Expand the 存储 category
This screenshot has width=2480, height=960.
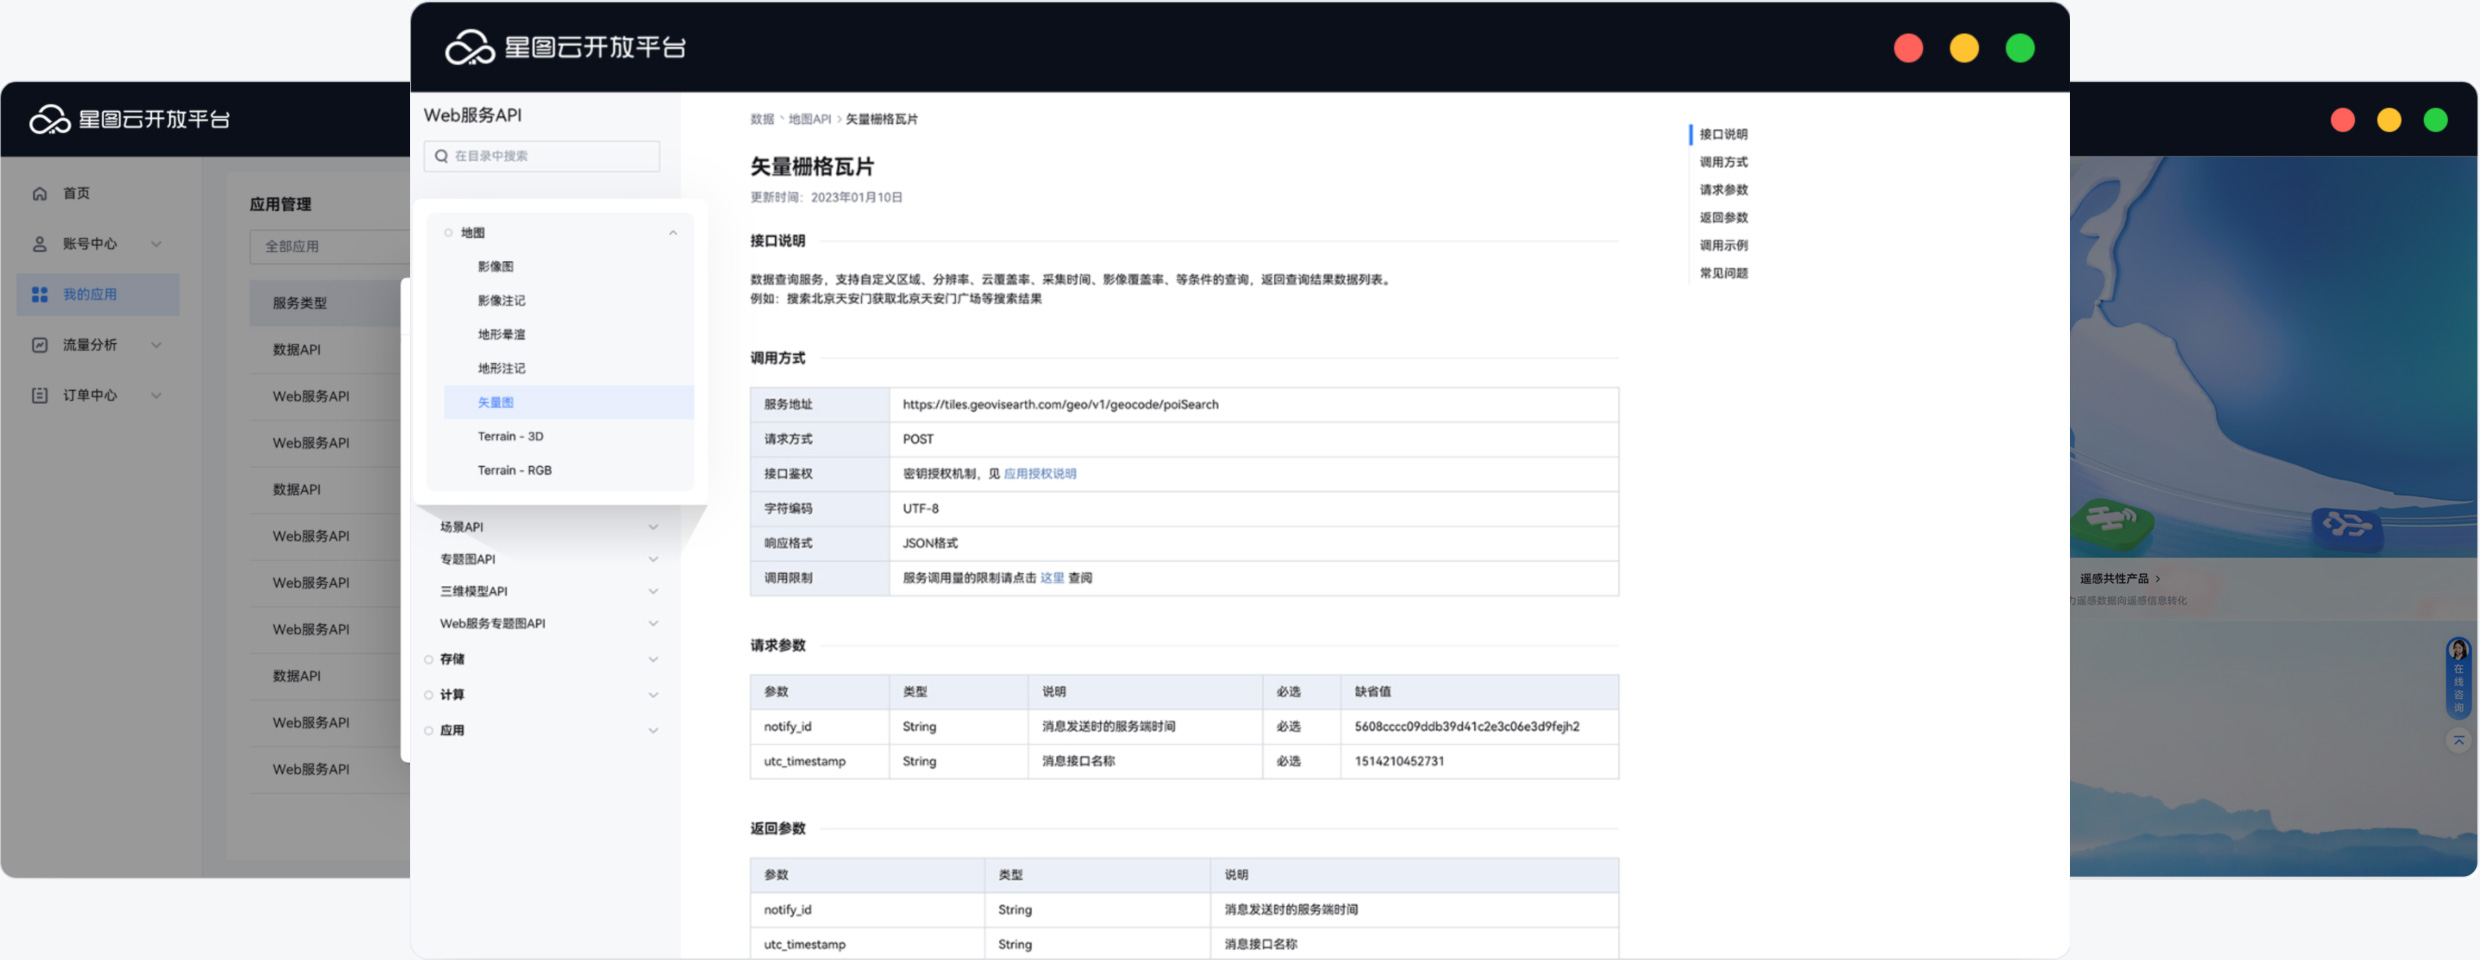coord(653,660)
